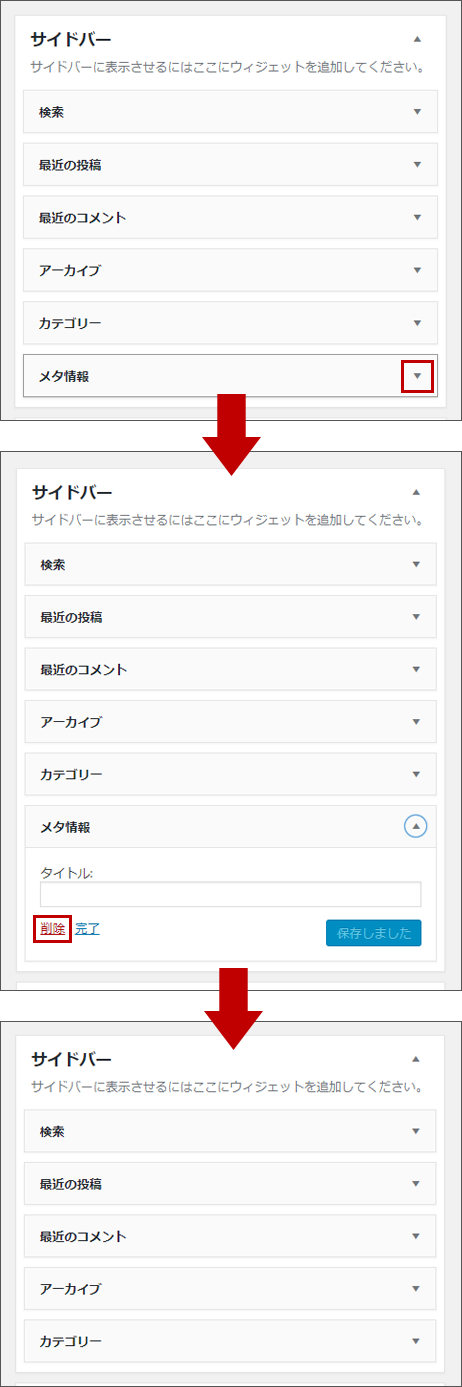
Task: Expand カテゴリー arrow in top screenshot
Action: [x=417, y=323]
